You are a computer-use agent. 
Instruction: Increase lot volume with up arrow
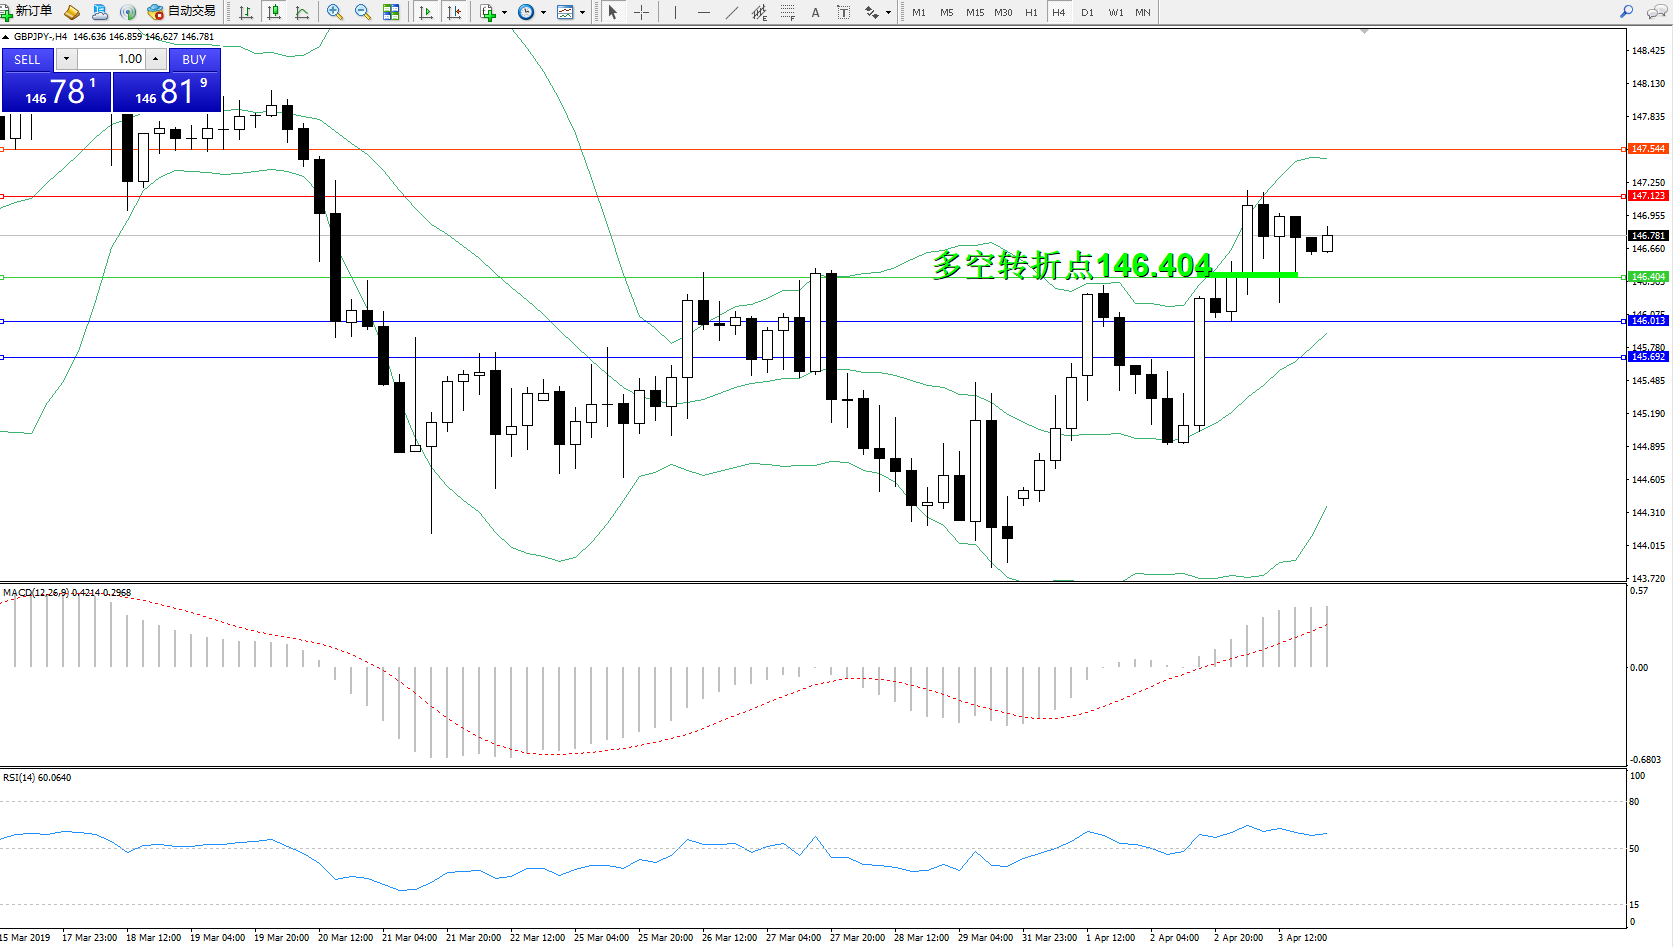click(x=155, y=59)
